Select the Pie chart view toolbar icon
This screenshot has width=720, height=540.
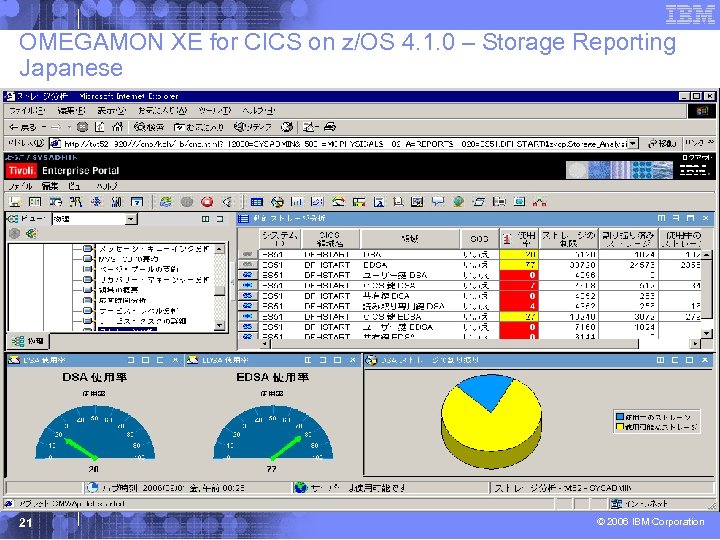(277, 202)
